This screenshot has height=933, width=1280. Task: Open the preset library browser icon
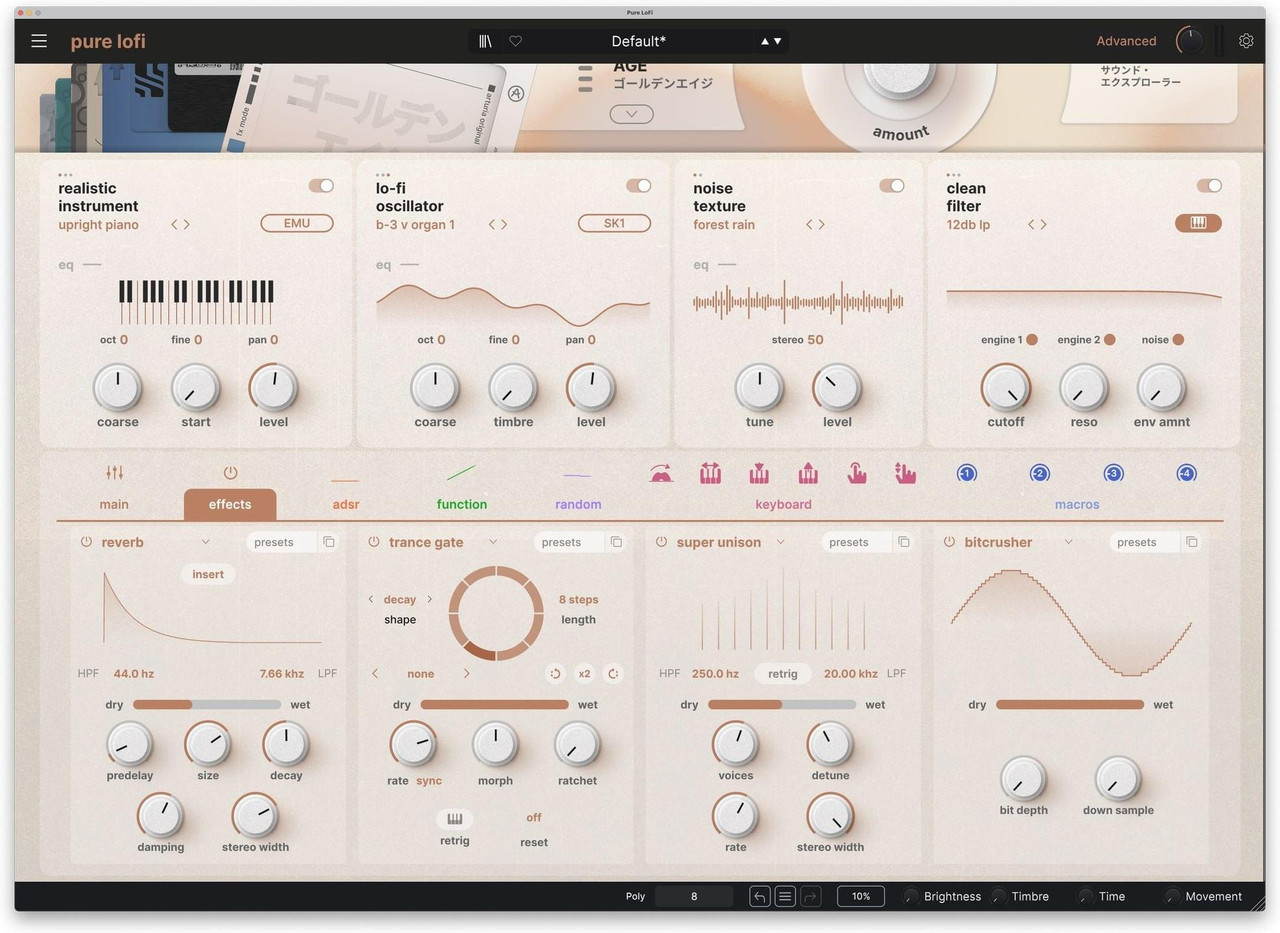pos(485,41)
